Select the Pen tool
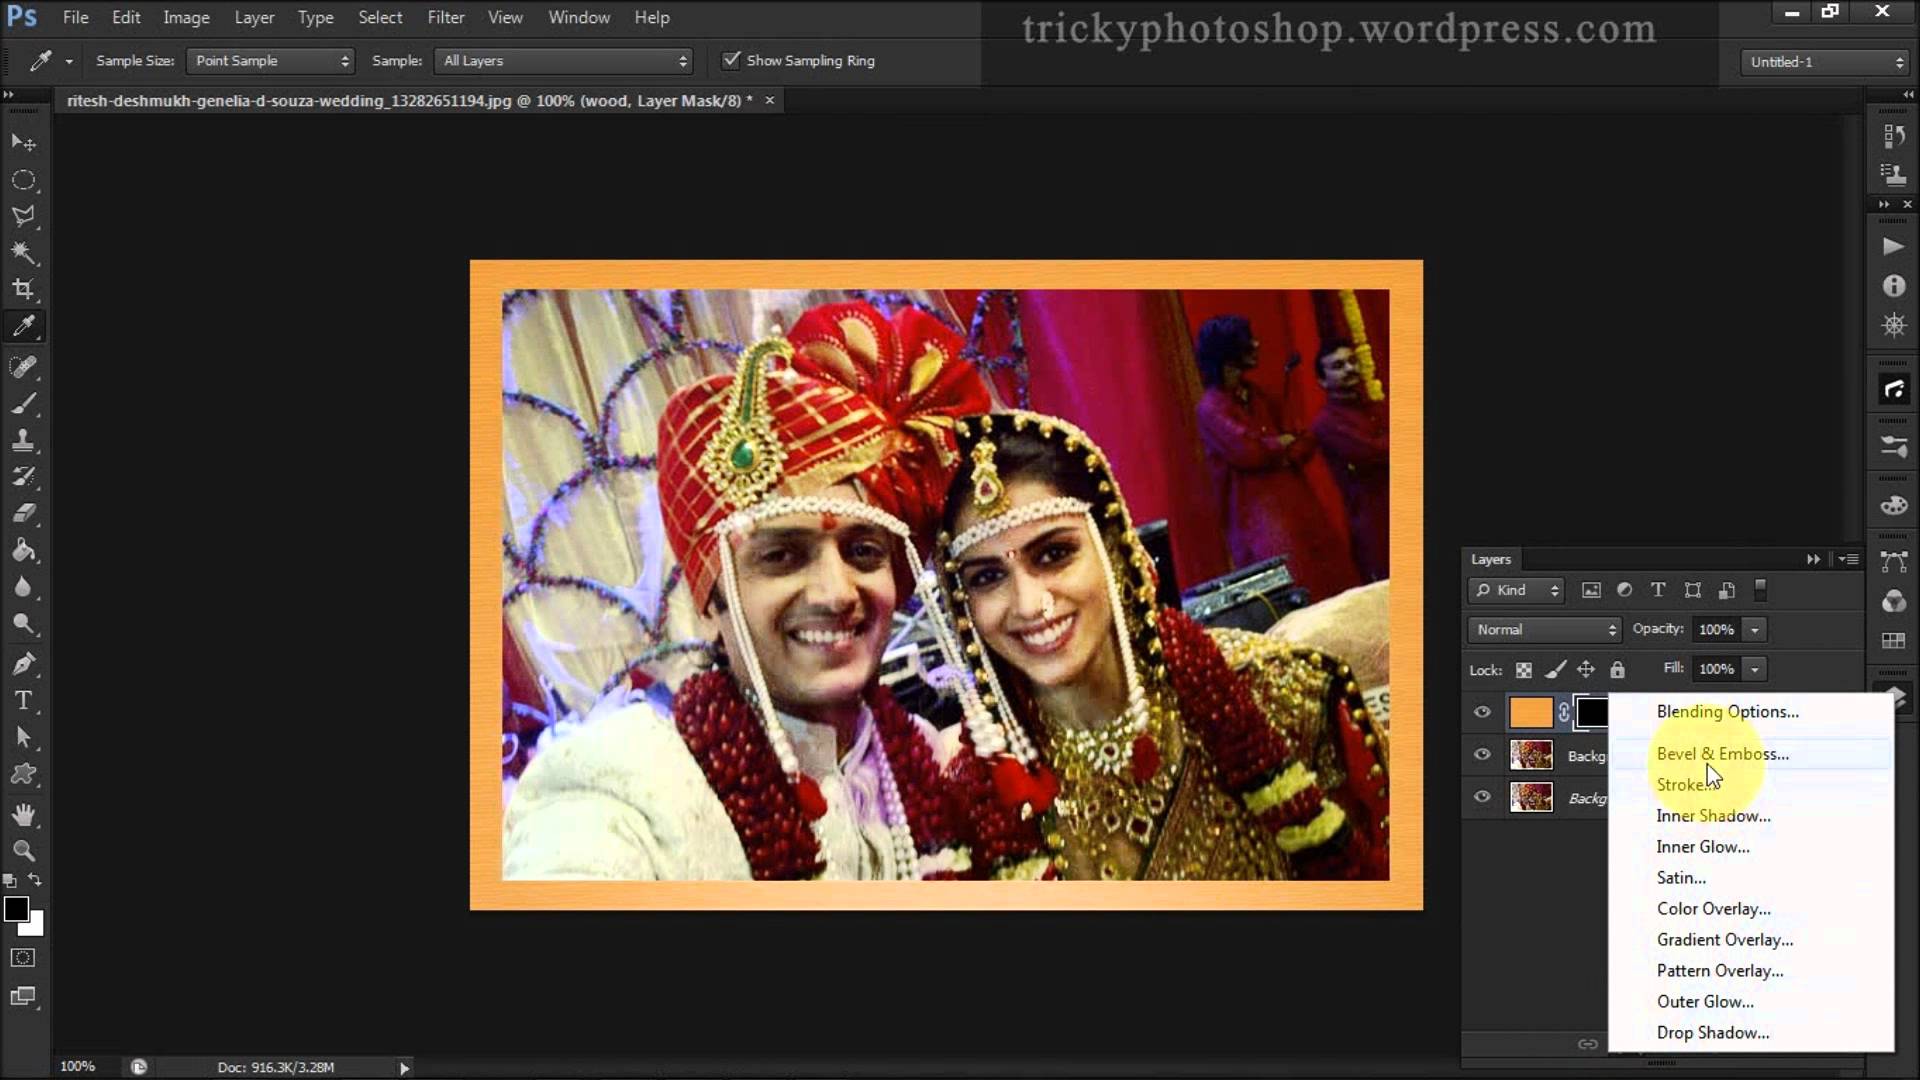Image resolution: width=1920 pixels, height=1080 pixels. tap(23, 663)
